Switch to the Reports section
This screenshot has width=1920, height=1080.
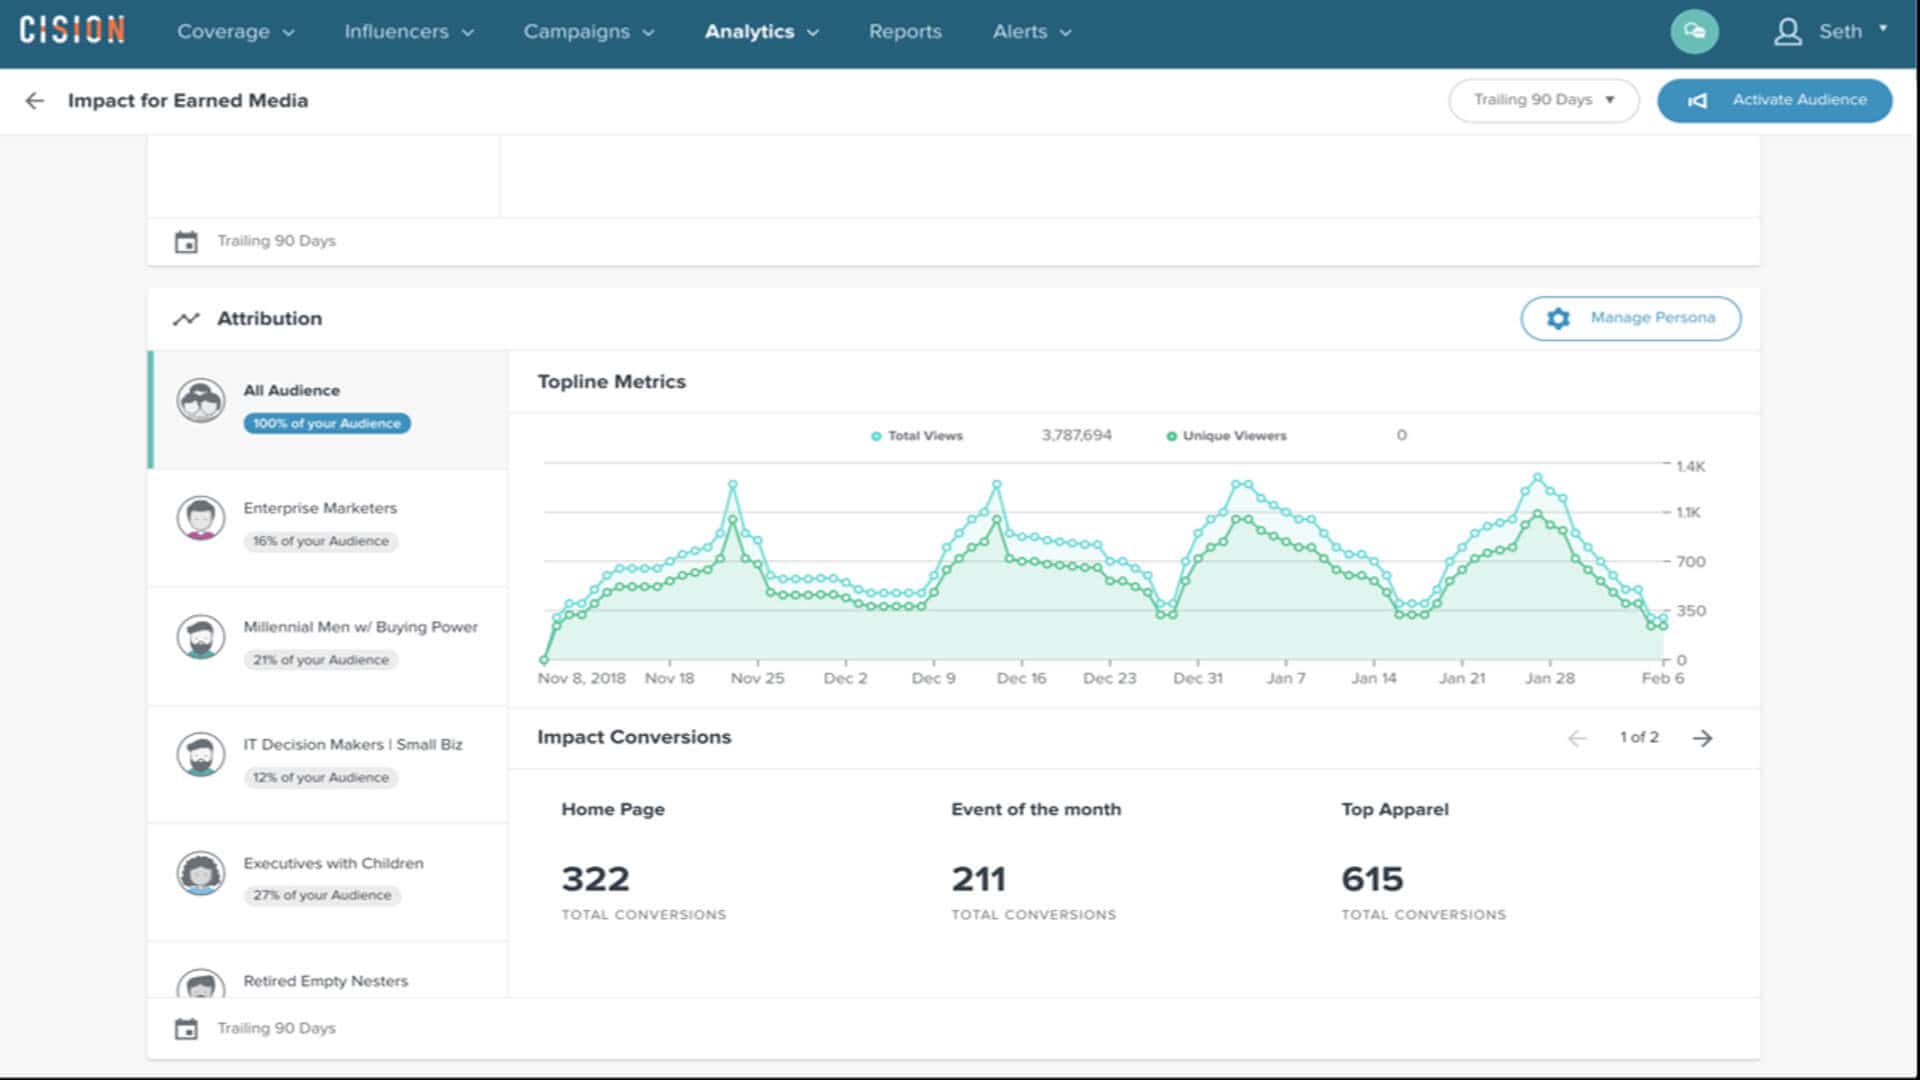904,31
